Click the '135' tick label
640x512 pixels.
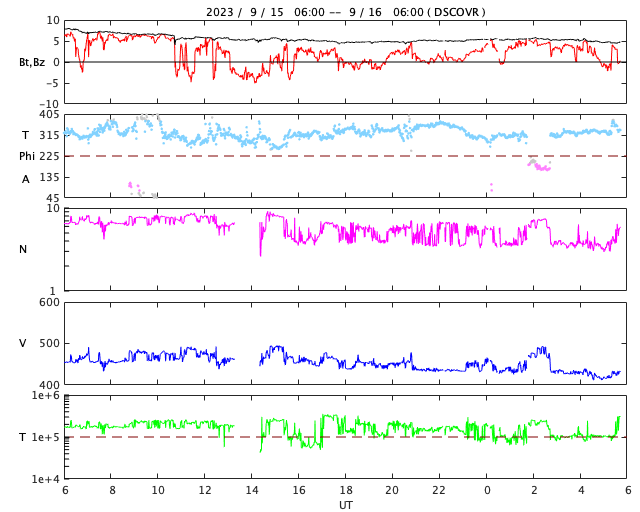(49, 177)
